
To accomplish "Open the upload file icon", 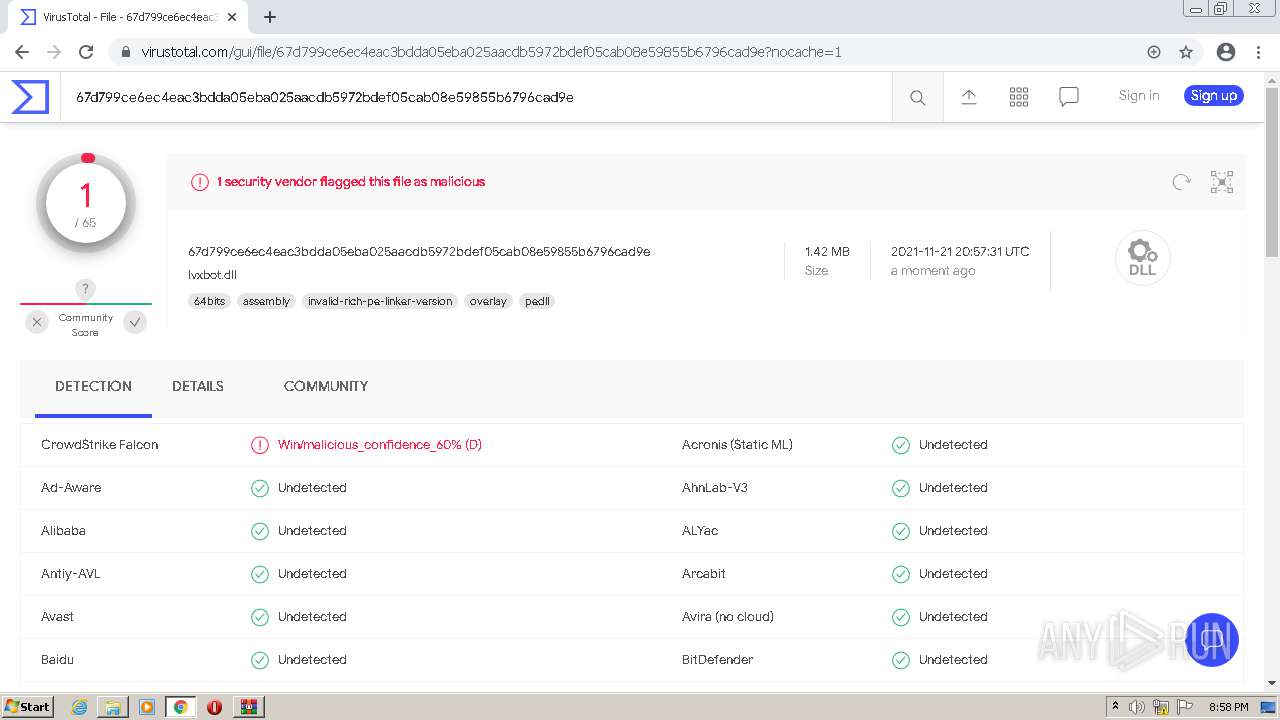I will [968, 96].
